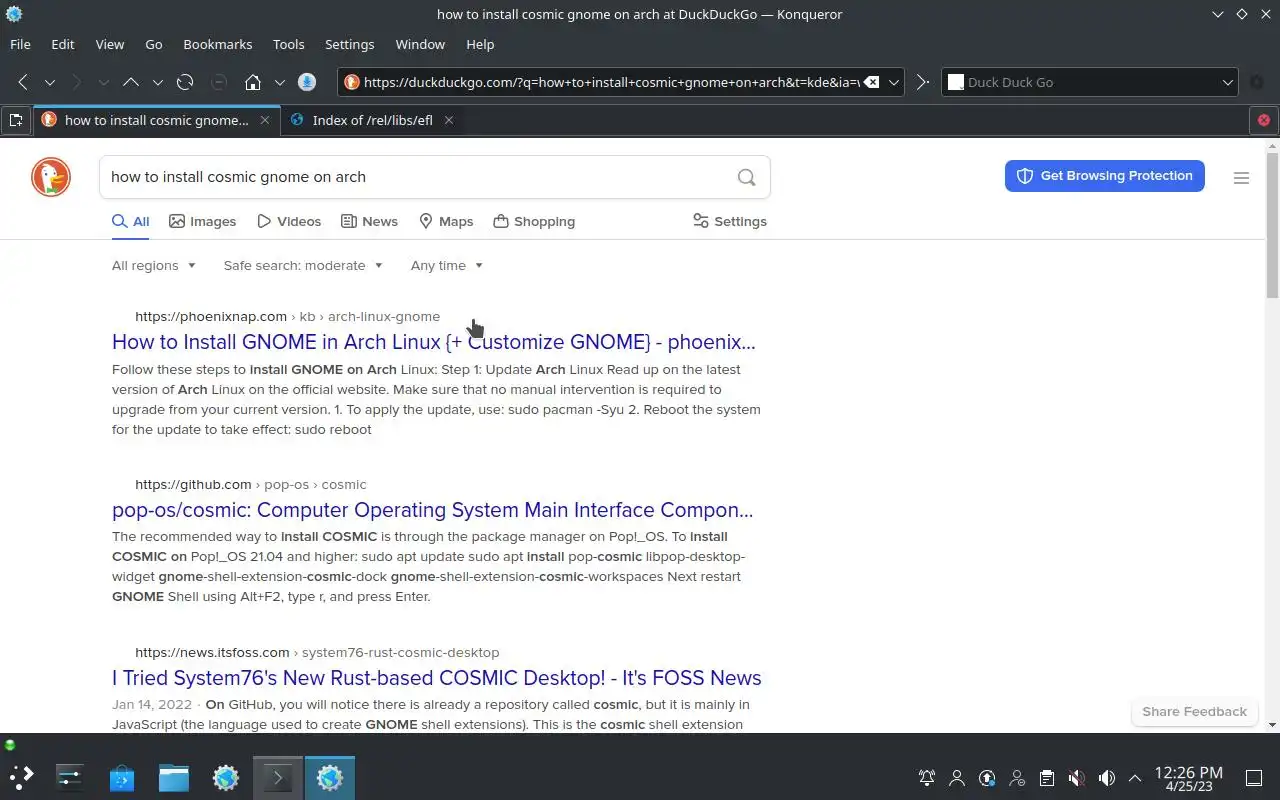
Task: Open the DuckDuckGo hamburger menu
Action: point(1241,178)
